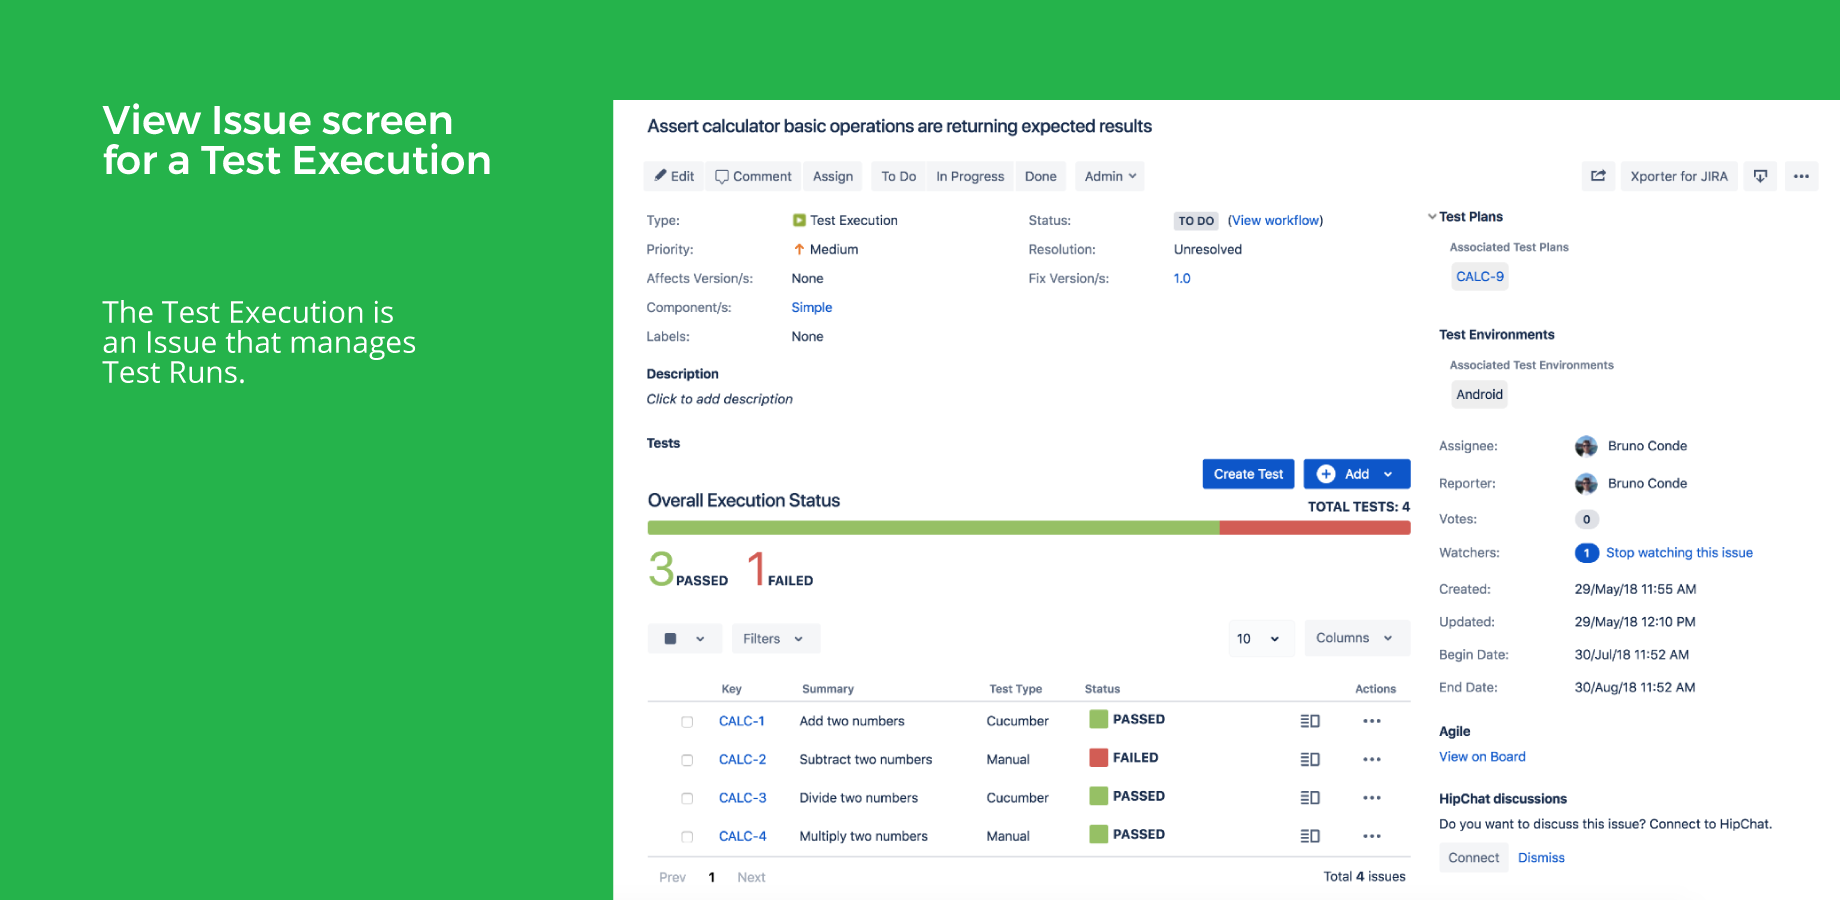Open the View on Board link
The image size is (1840, 900).
(1482, 757)
